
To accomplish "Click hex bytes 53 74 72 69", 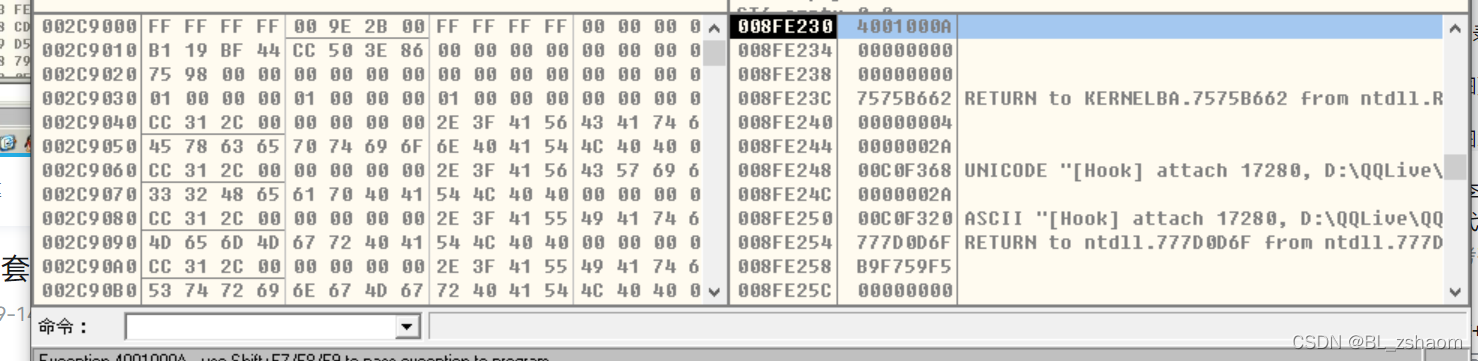I will click(x=214, y=290).
